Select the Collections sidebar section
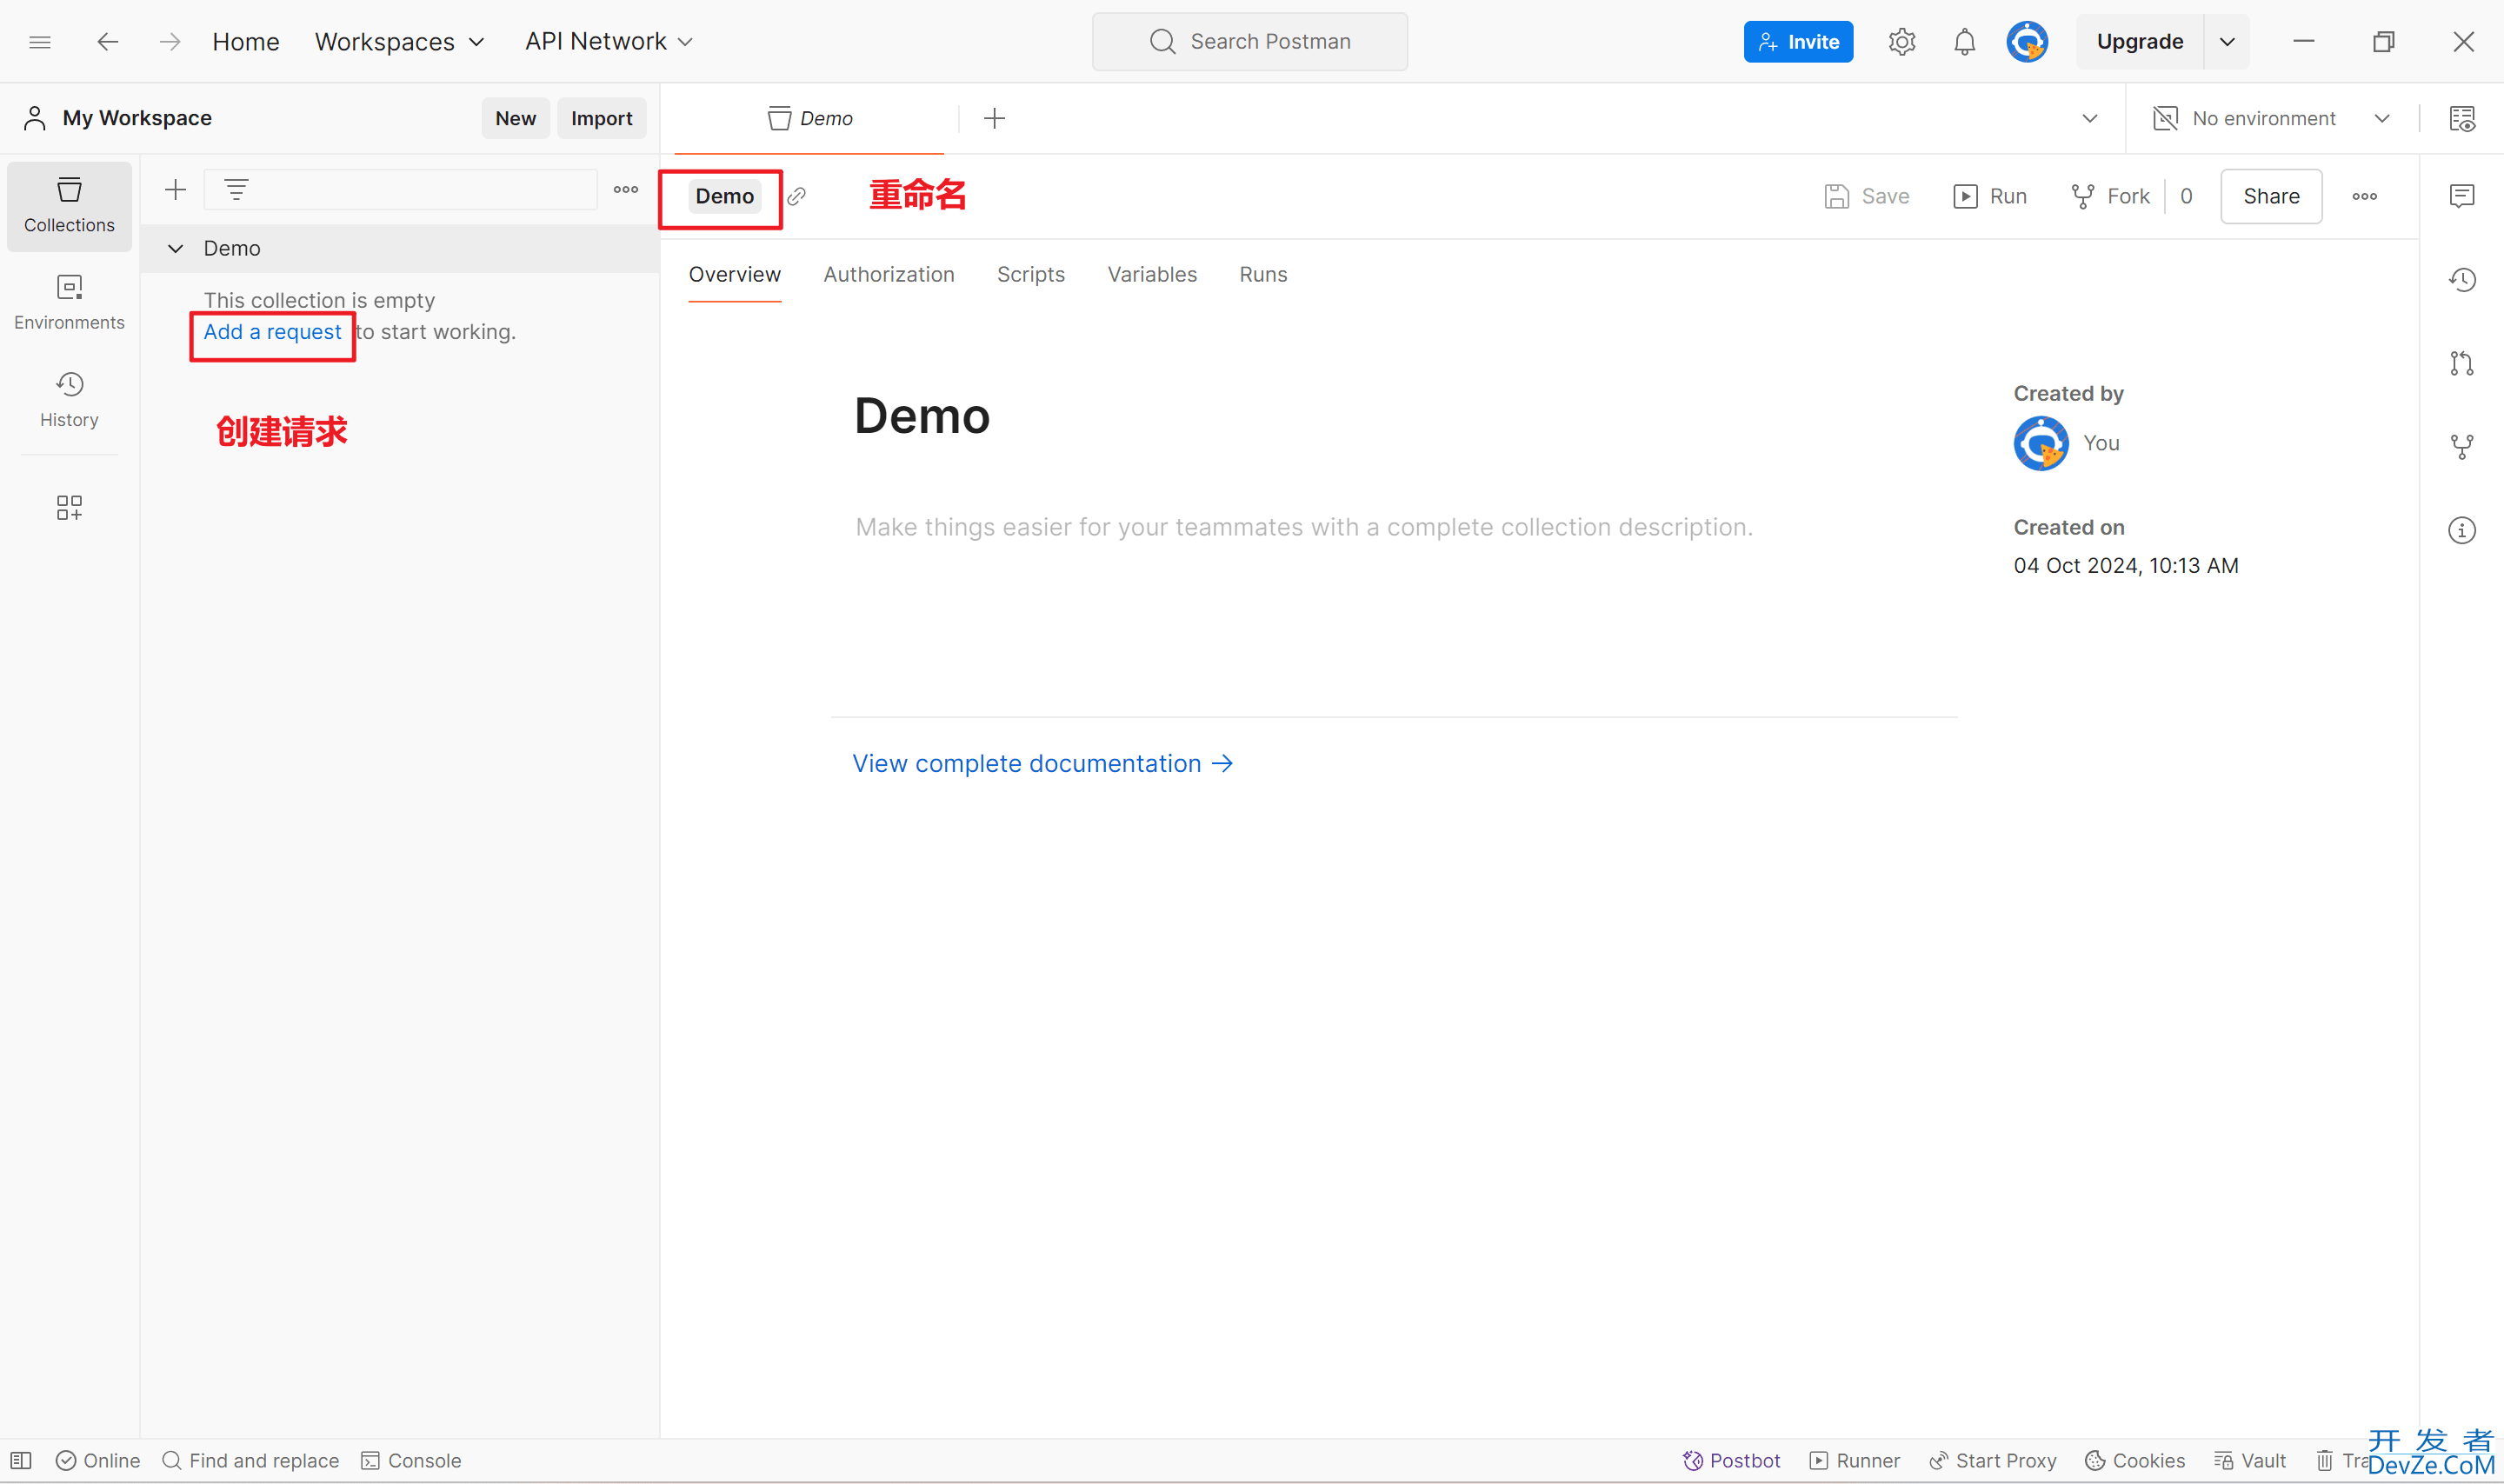This screenshot has height=1484, width=2504. click(69, 206)
